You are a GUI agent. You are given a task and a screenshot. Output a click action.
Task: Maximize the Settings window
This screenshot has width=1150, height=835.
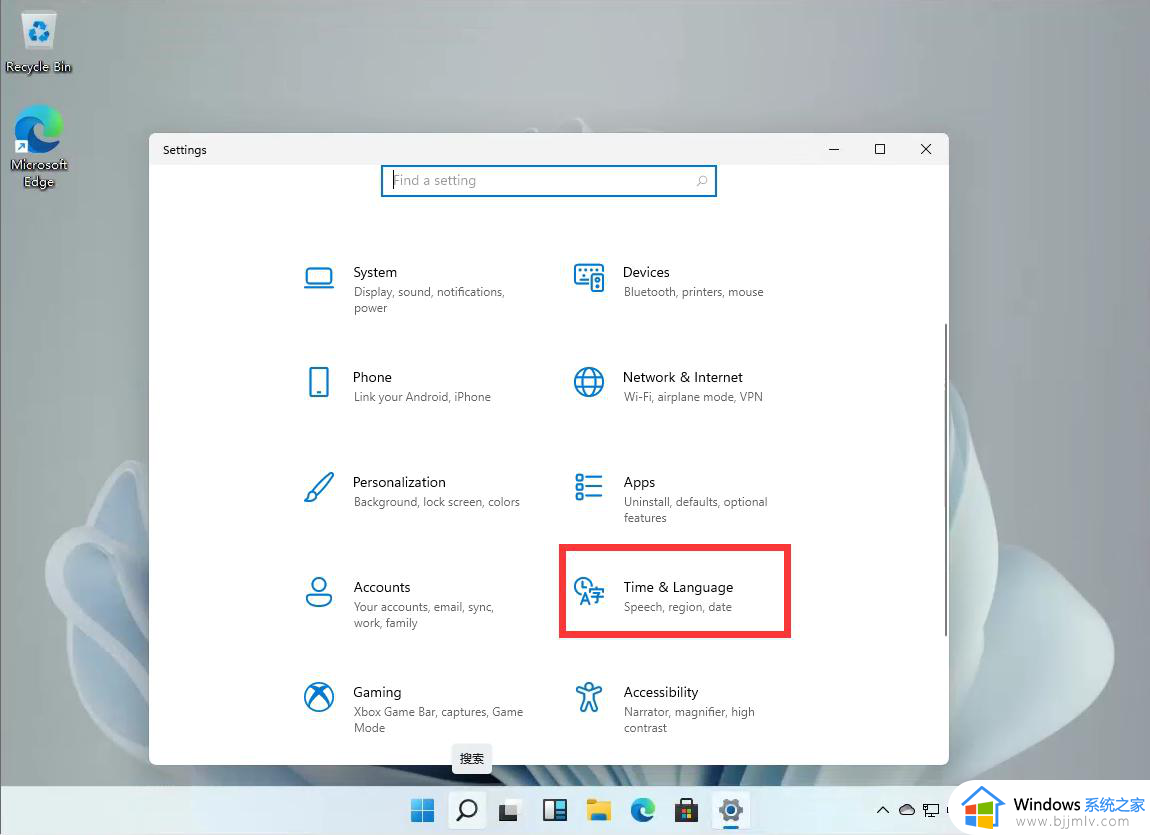pyautogui.click(x=880, y=149)
